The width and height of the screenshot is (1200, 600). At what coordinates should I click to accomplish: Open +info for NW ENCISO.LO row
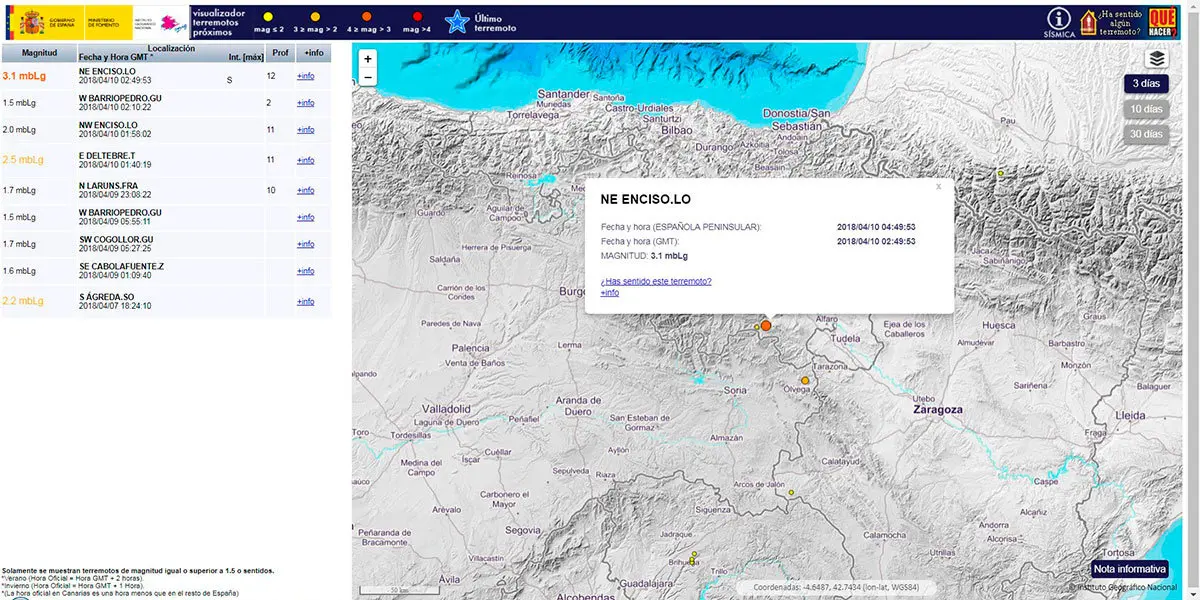pyautogui.click(x=306, y=132)
